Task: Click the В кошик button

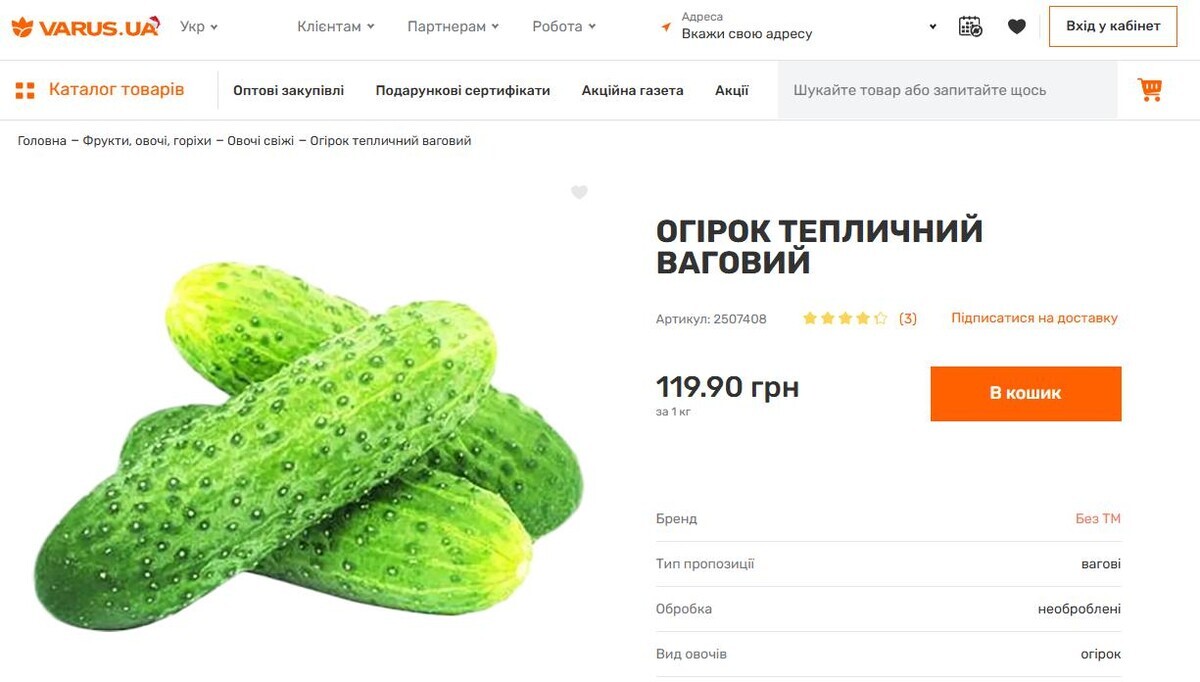Action: pos(1025,393)
